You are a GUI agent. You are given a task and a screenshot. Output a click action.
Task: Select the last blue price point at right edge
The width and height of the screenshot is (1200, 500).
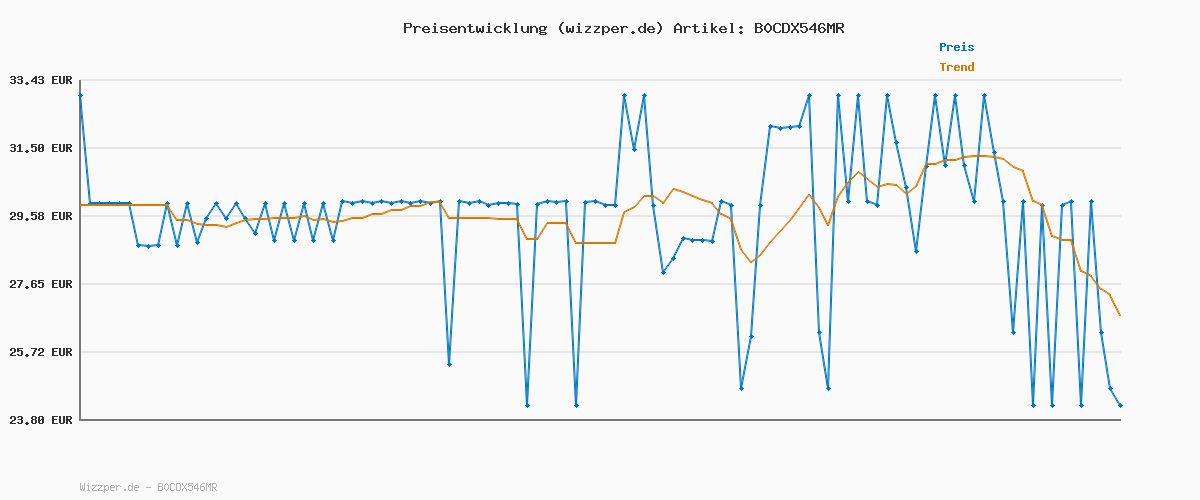[1120, 405]
